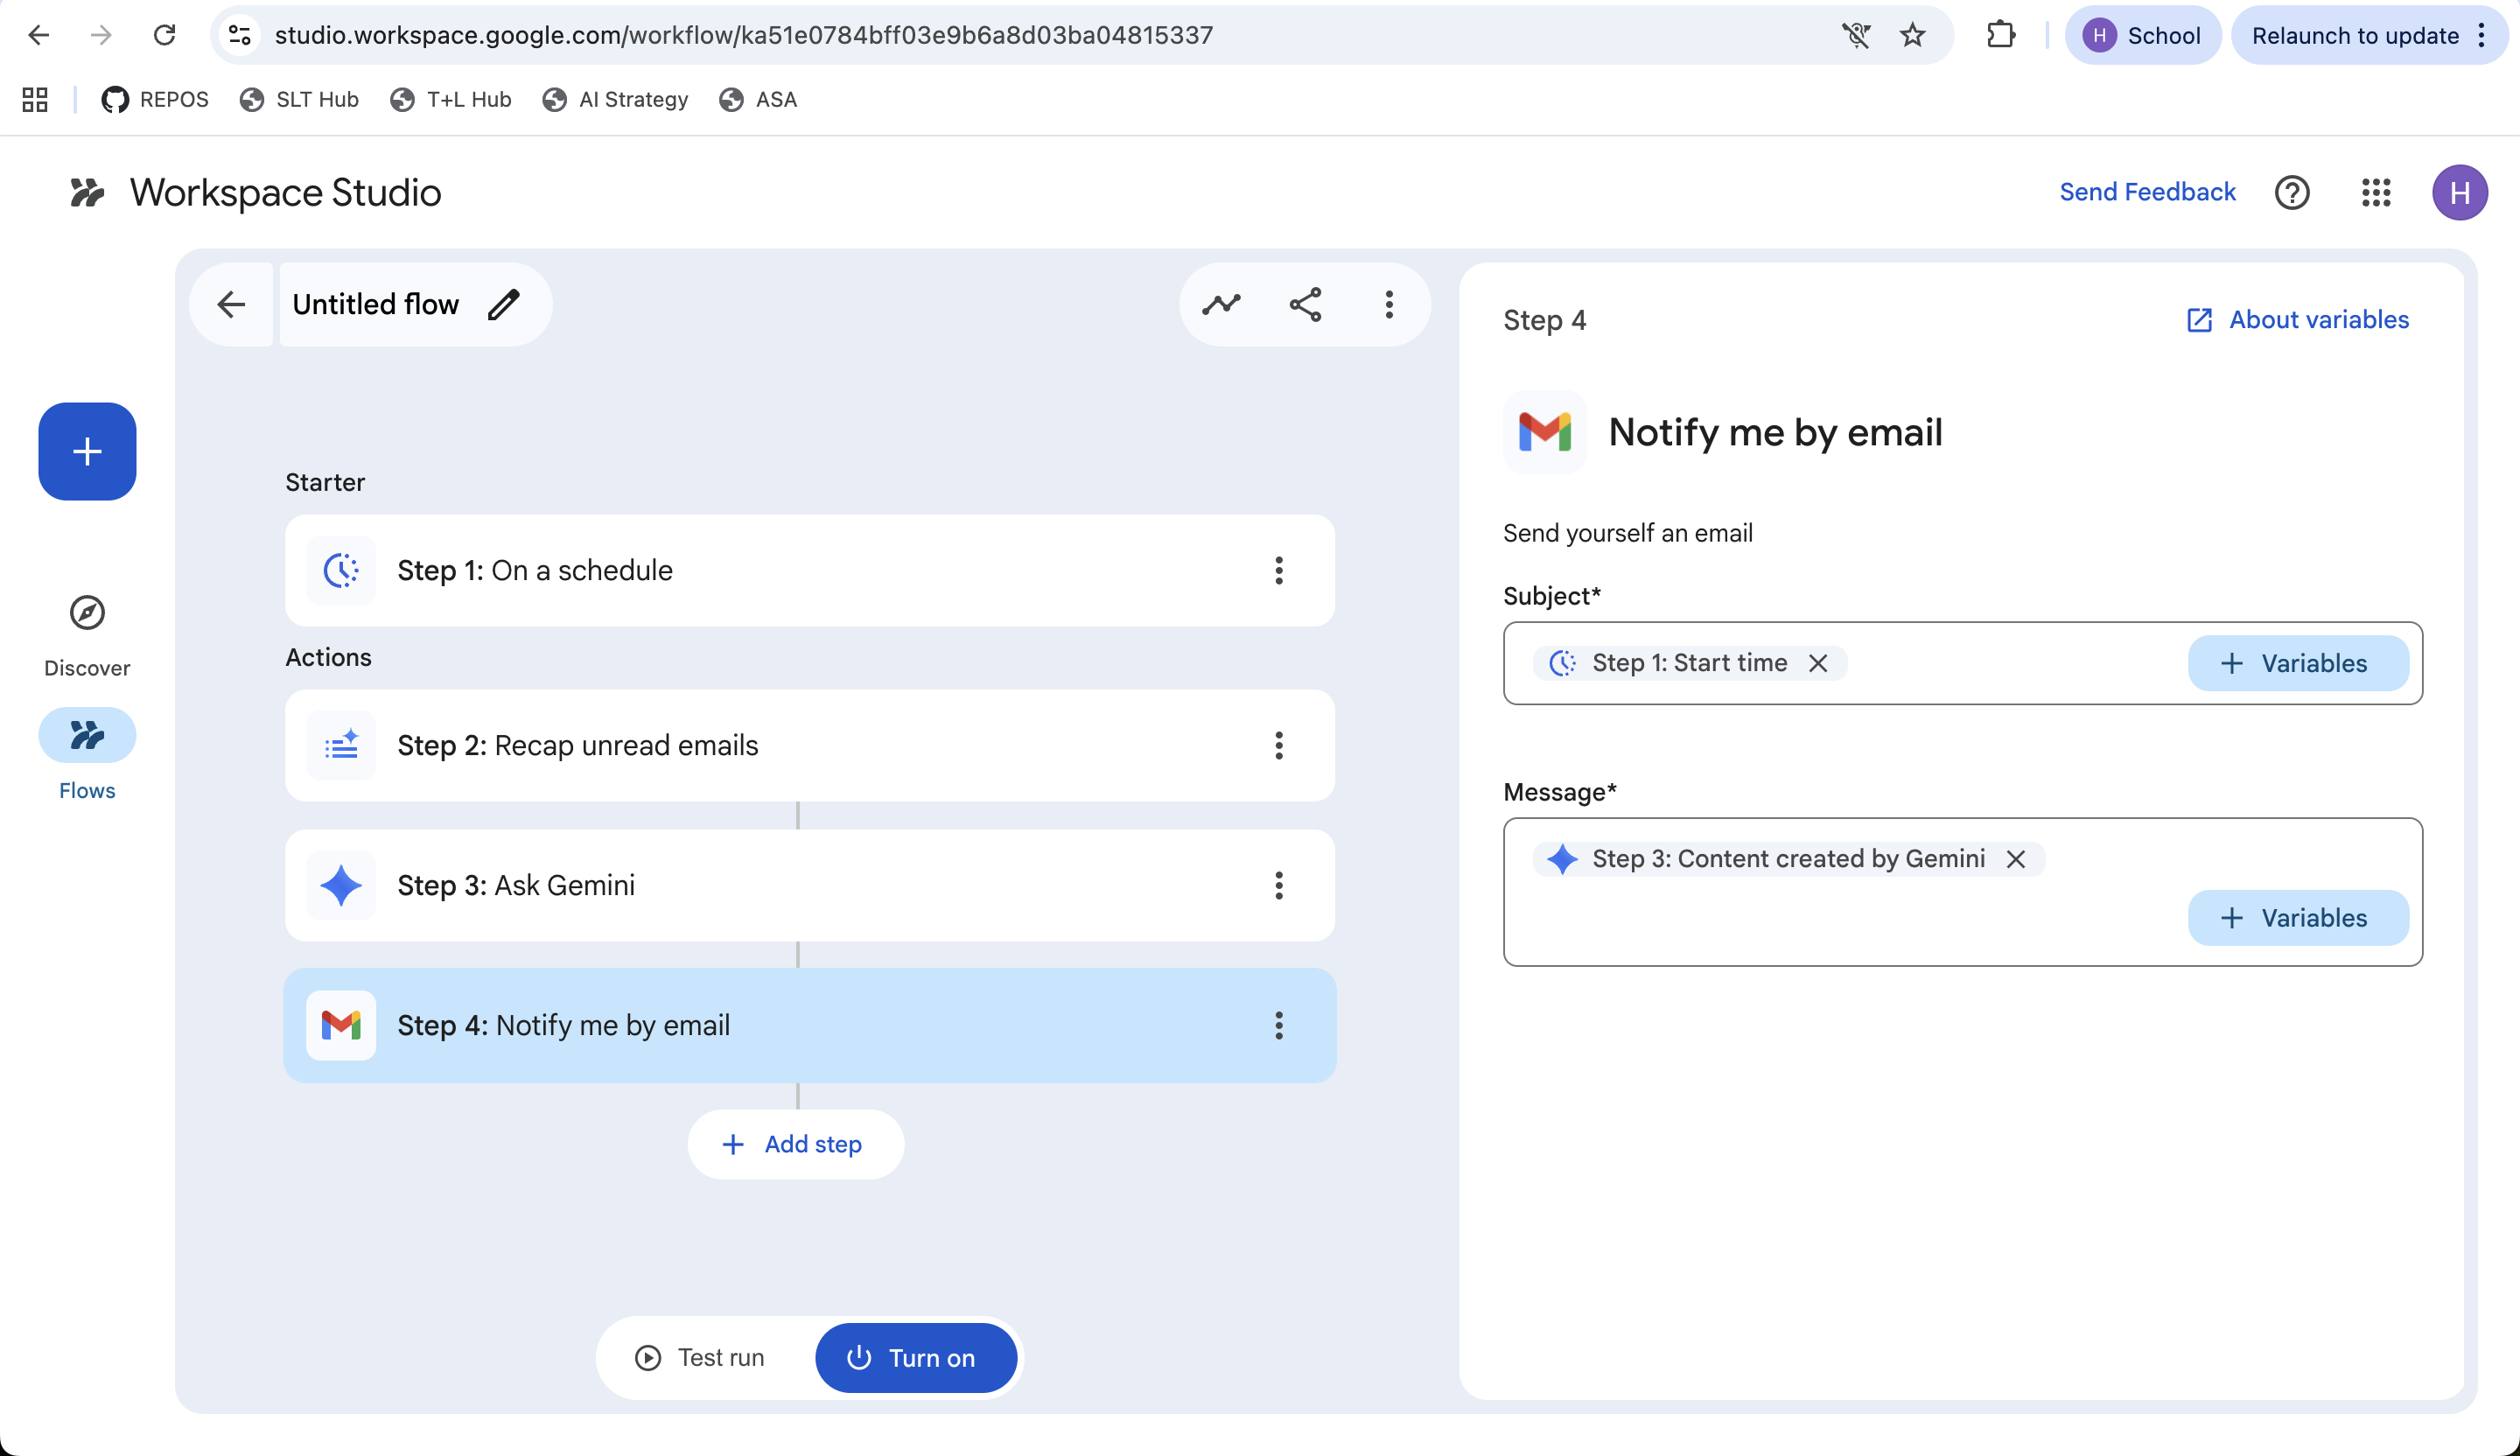Reload the page with the refresh icon

point(165,36)
